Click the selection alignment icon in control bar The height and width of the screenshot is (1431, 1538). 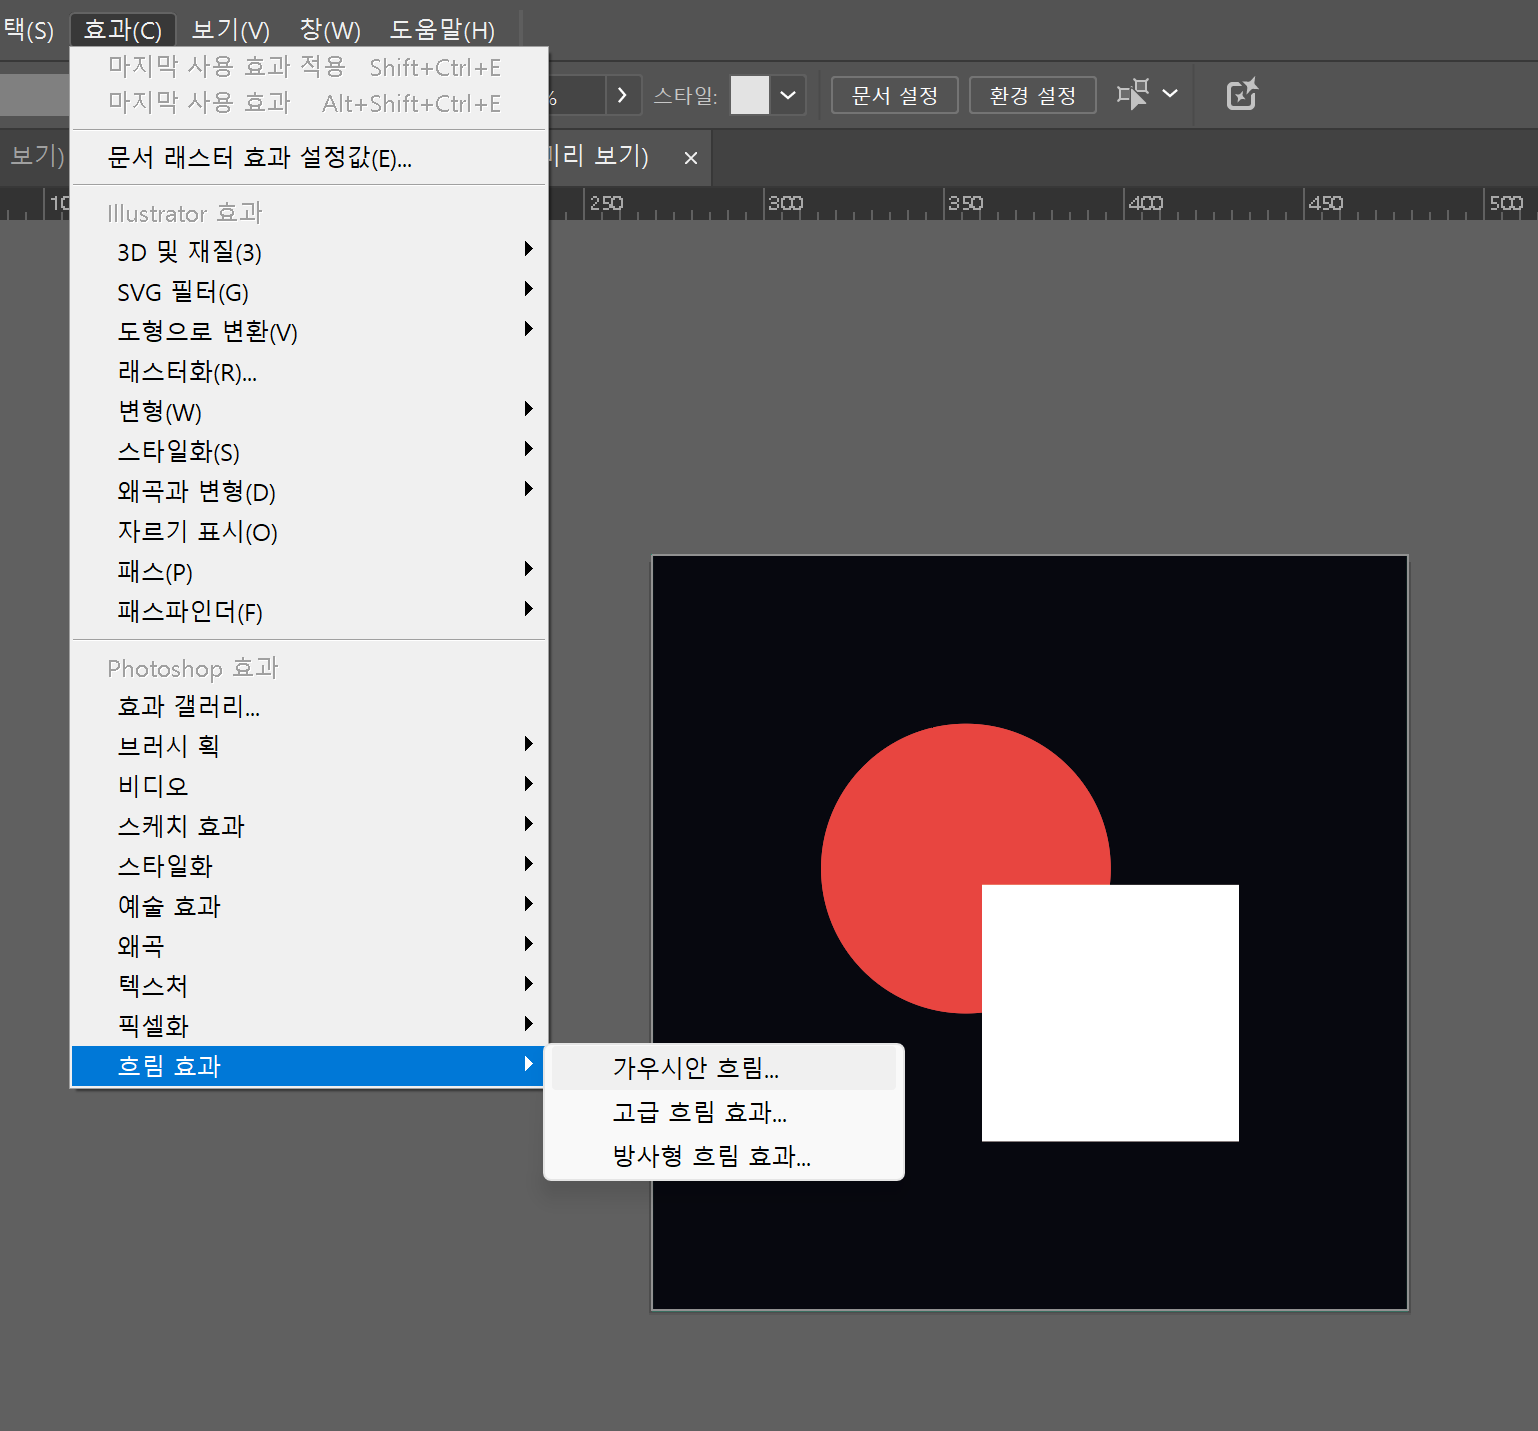coord(1133,95)
